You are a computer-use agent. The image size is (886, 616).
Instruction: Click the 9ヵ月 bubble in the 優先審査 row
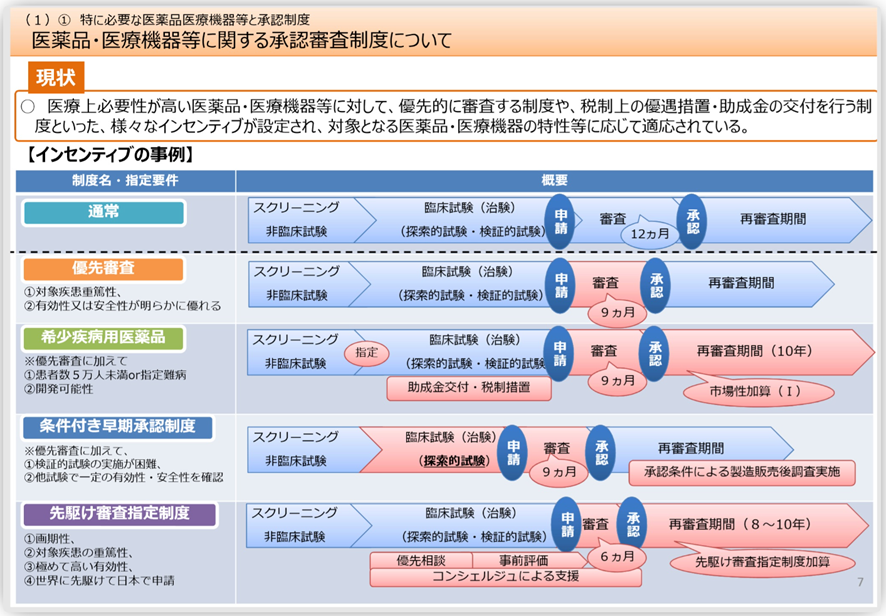click(x=617, y=312)
